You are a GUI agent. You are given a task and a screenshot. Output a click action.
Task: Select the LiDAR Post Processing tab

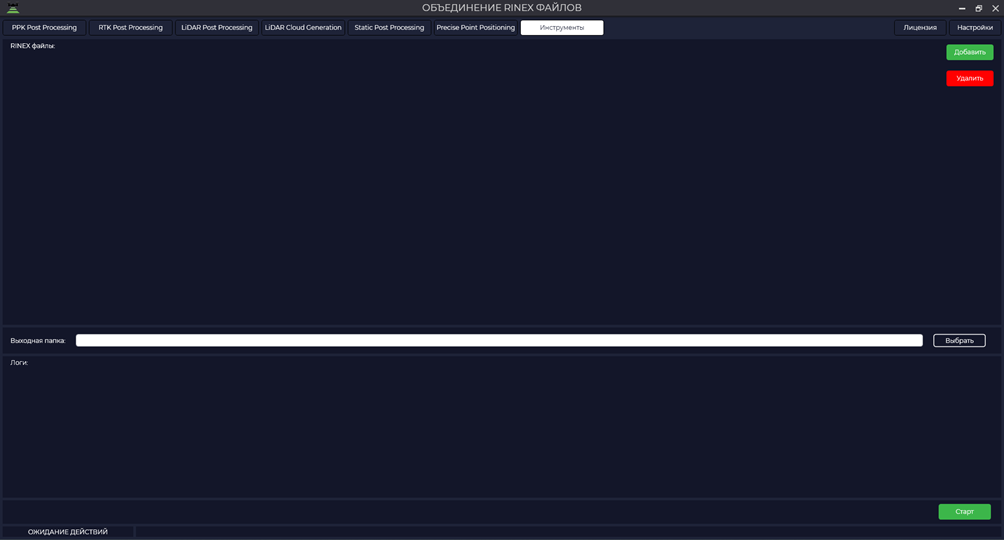(217, 28)
